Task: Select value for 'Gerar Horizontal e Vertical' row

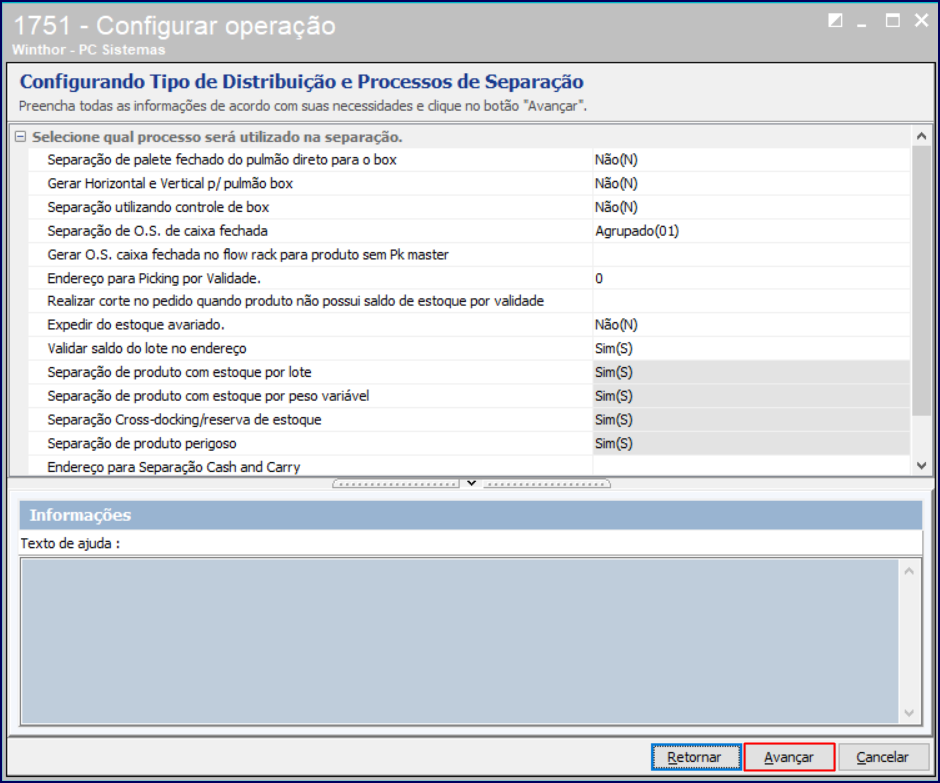Action: (x=751, y=183)
